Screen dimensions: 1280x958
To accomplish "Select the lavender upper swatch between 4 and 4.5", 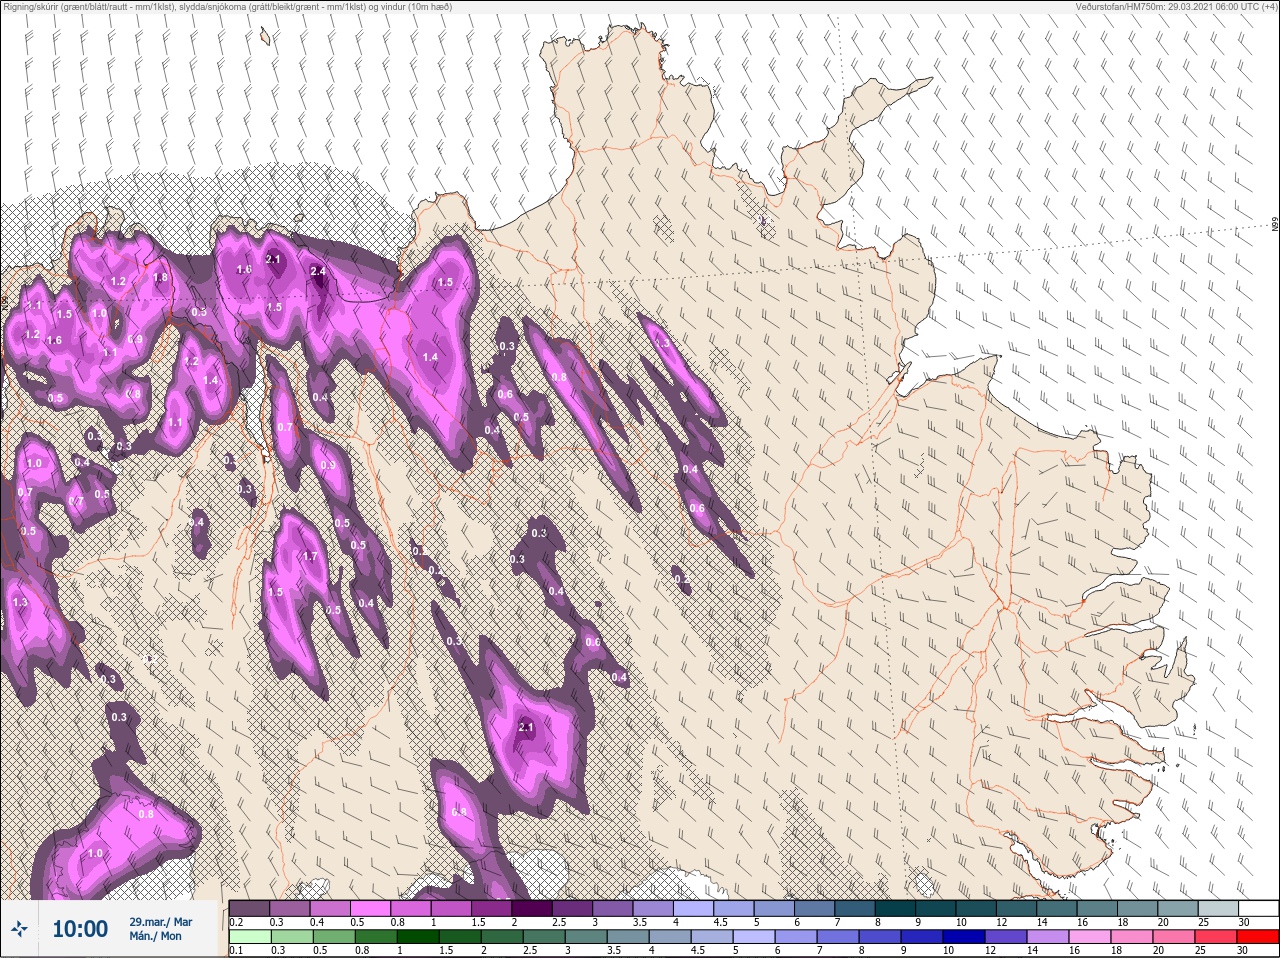I will (x=695, y=908).
